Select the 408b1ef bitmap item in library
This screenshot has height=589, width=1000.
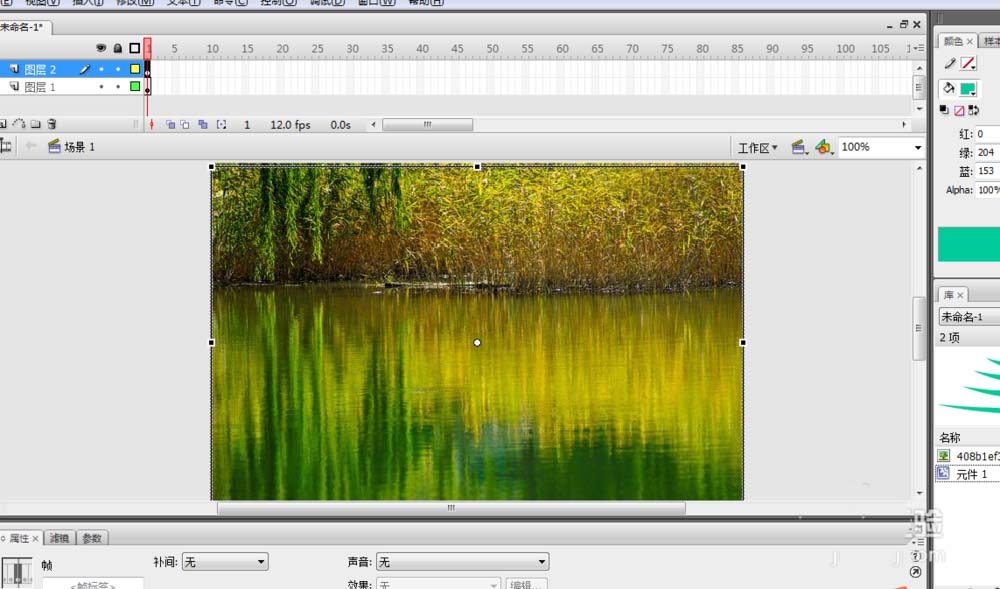click(968, 456)
